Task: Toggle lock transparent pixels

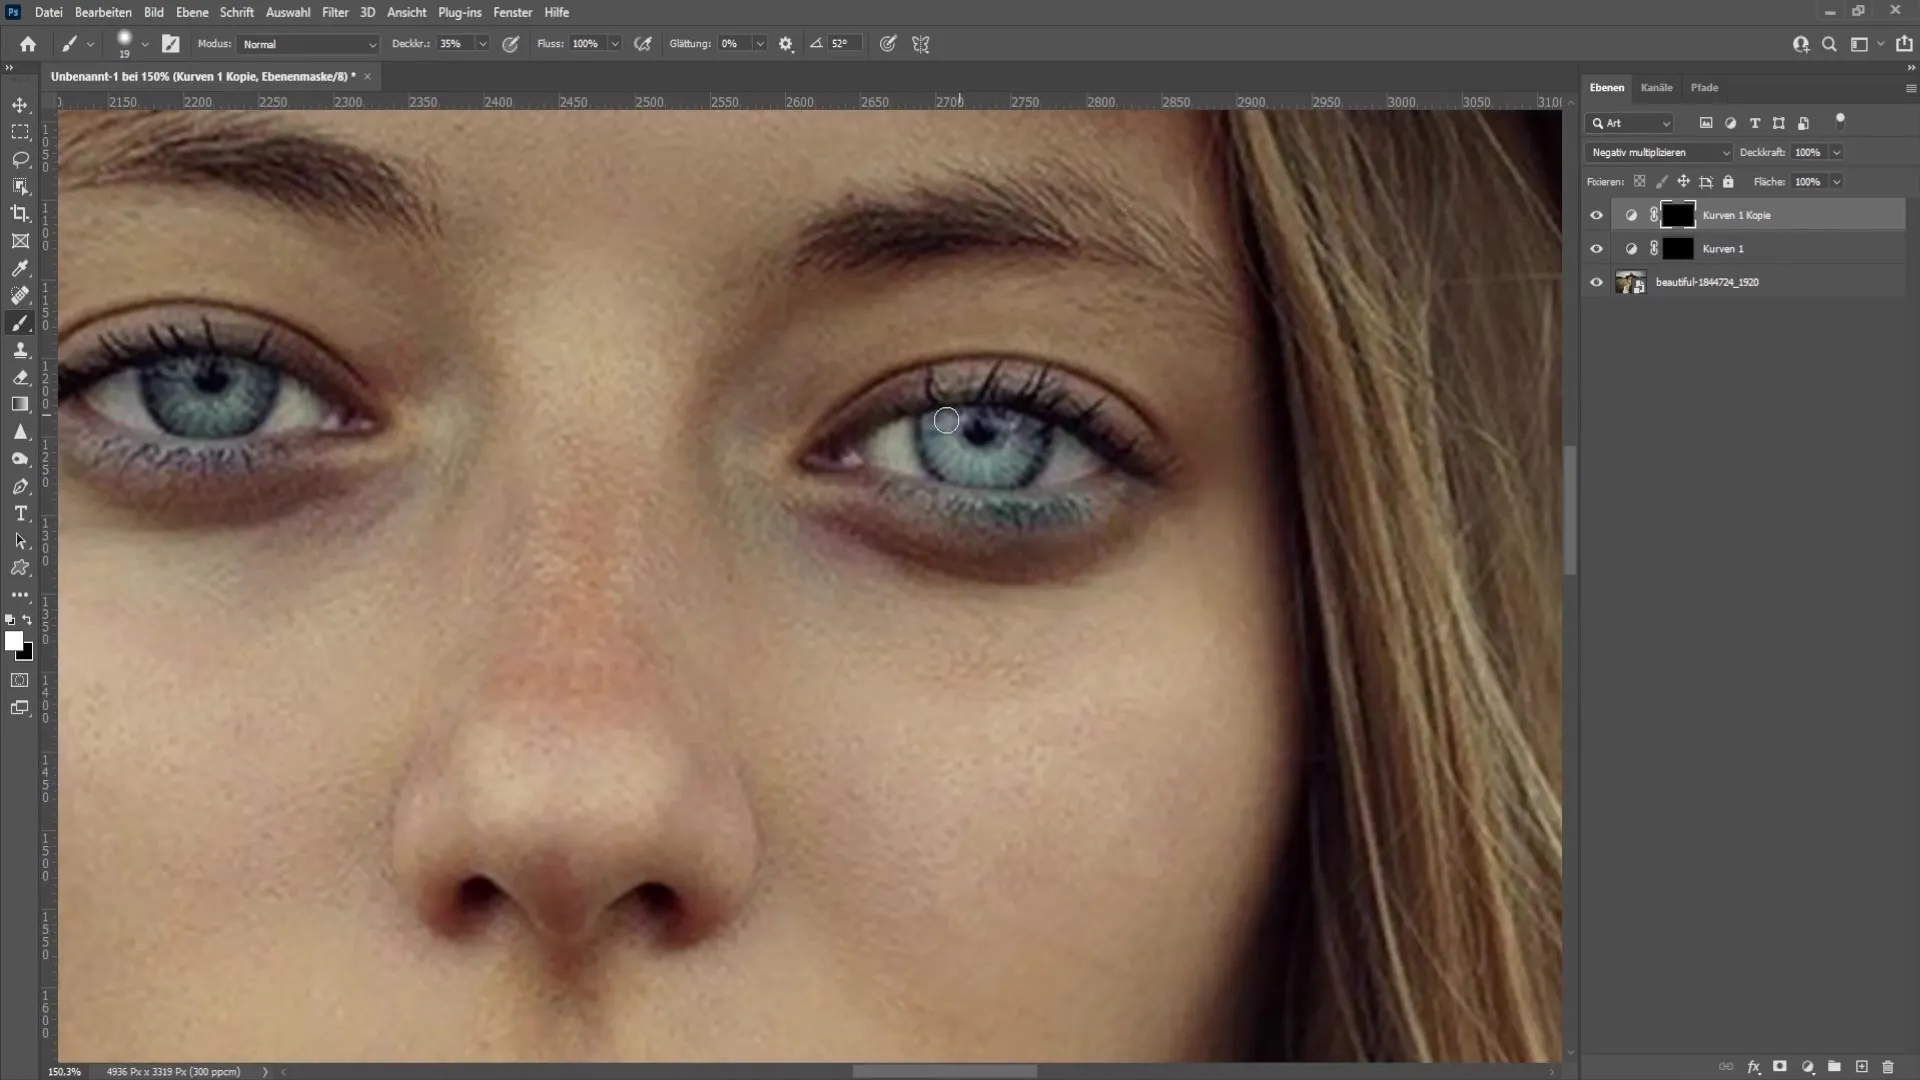Action: [x=1639, y=182]
